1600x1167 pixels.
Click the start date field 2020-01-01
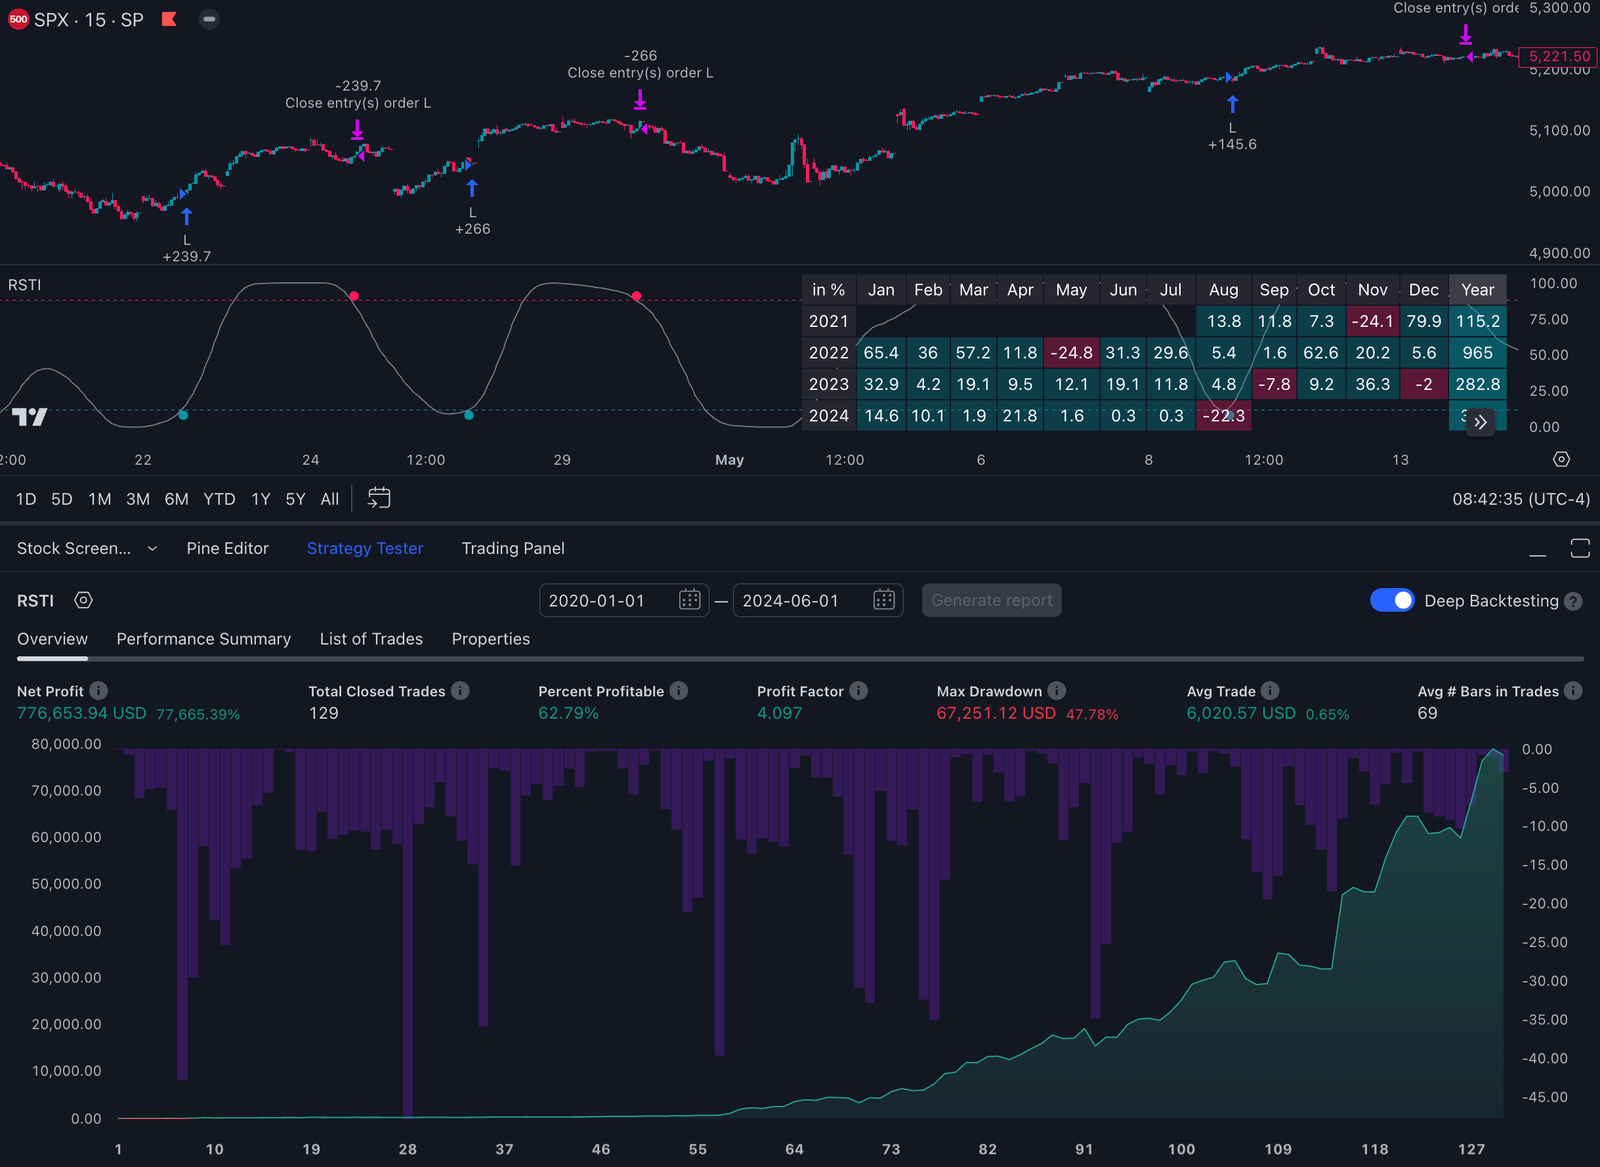coord(623,600)
